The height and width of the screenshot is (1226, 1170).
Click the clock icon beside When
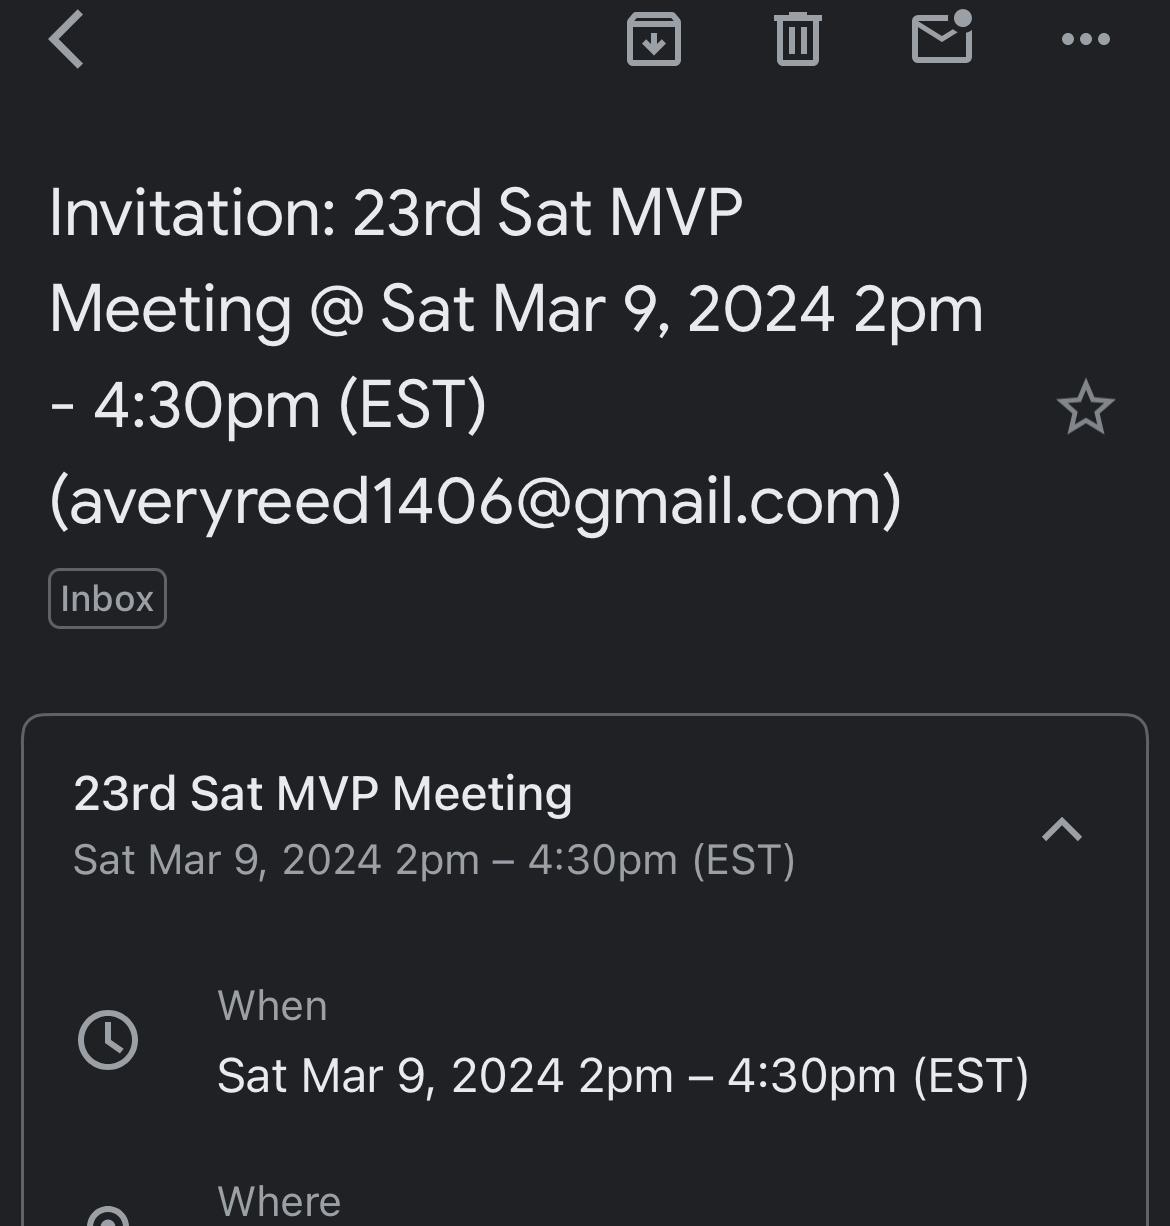pyautogui.click(x=108, y=1040)
